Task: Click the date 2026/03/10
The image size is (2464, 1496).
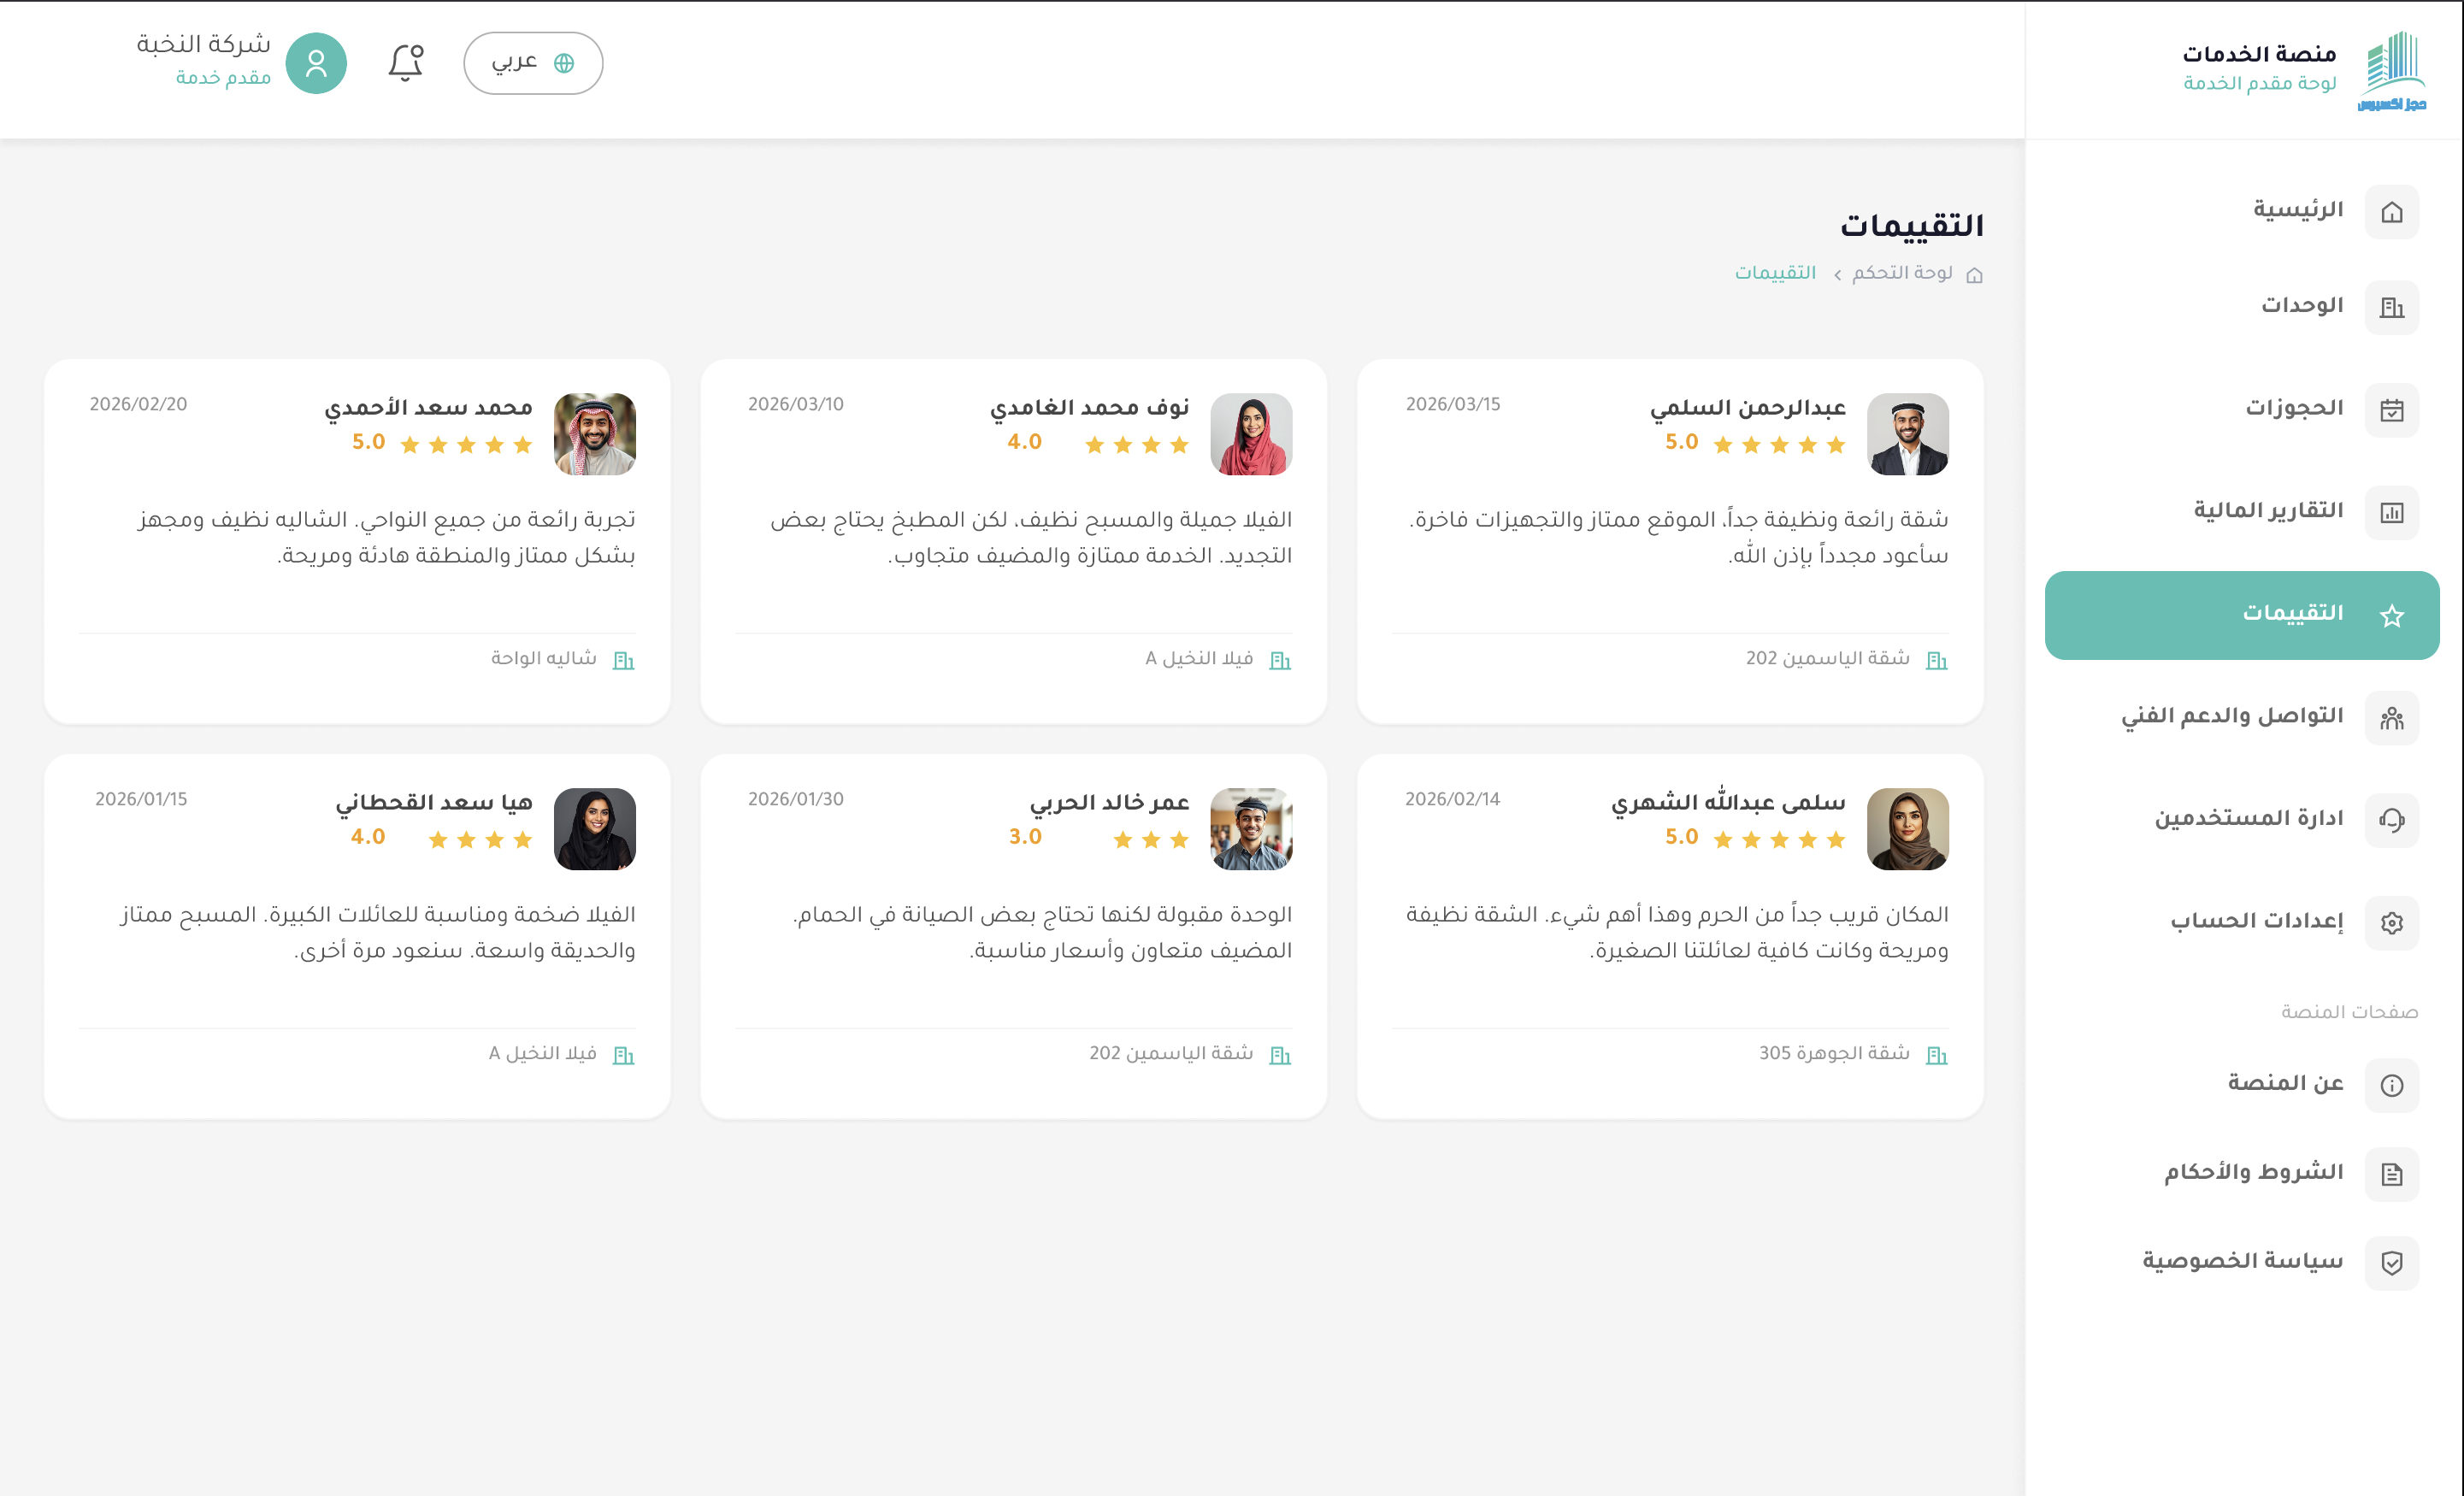Action: (x=796, y=405)
